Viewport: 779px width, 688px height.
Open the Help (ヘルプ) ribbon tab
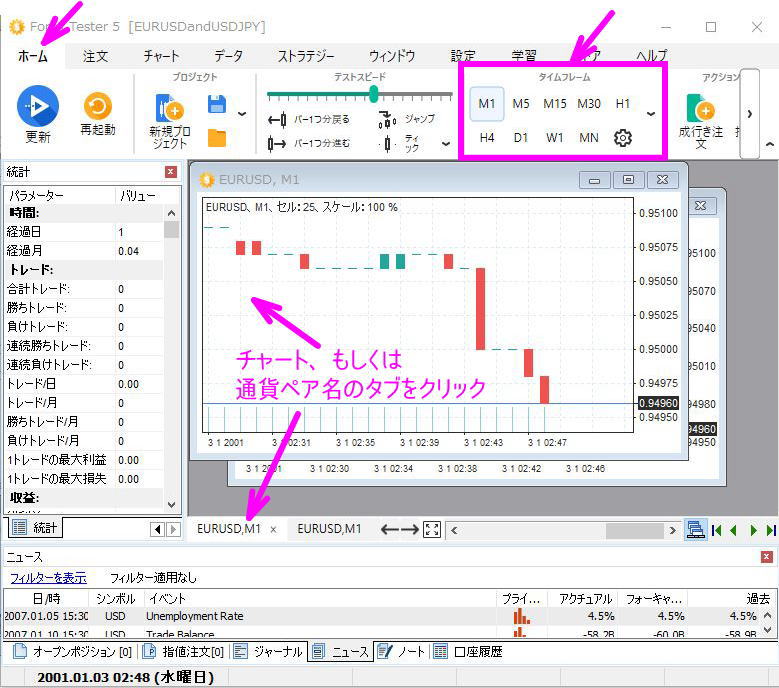click(x=652, y=56)
